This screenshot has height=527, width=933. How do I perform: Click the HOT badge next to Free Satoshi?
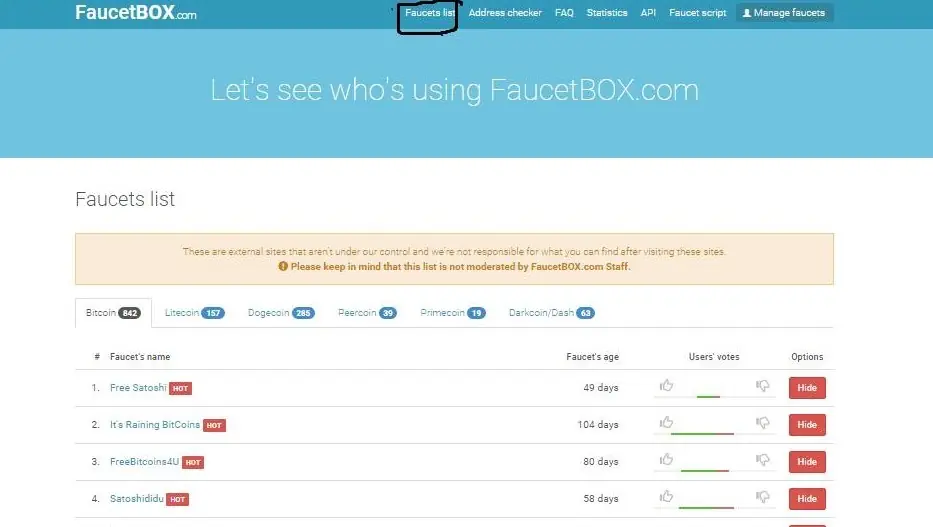click(x=180, y=388)
